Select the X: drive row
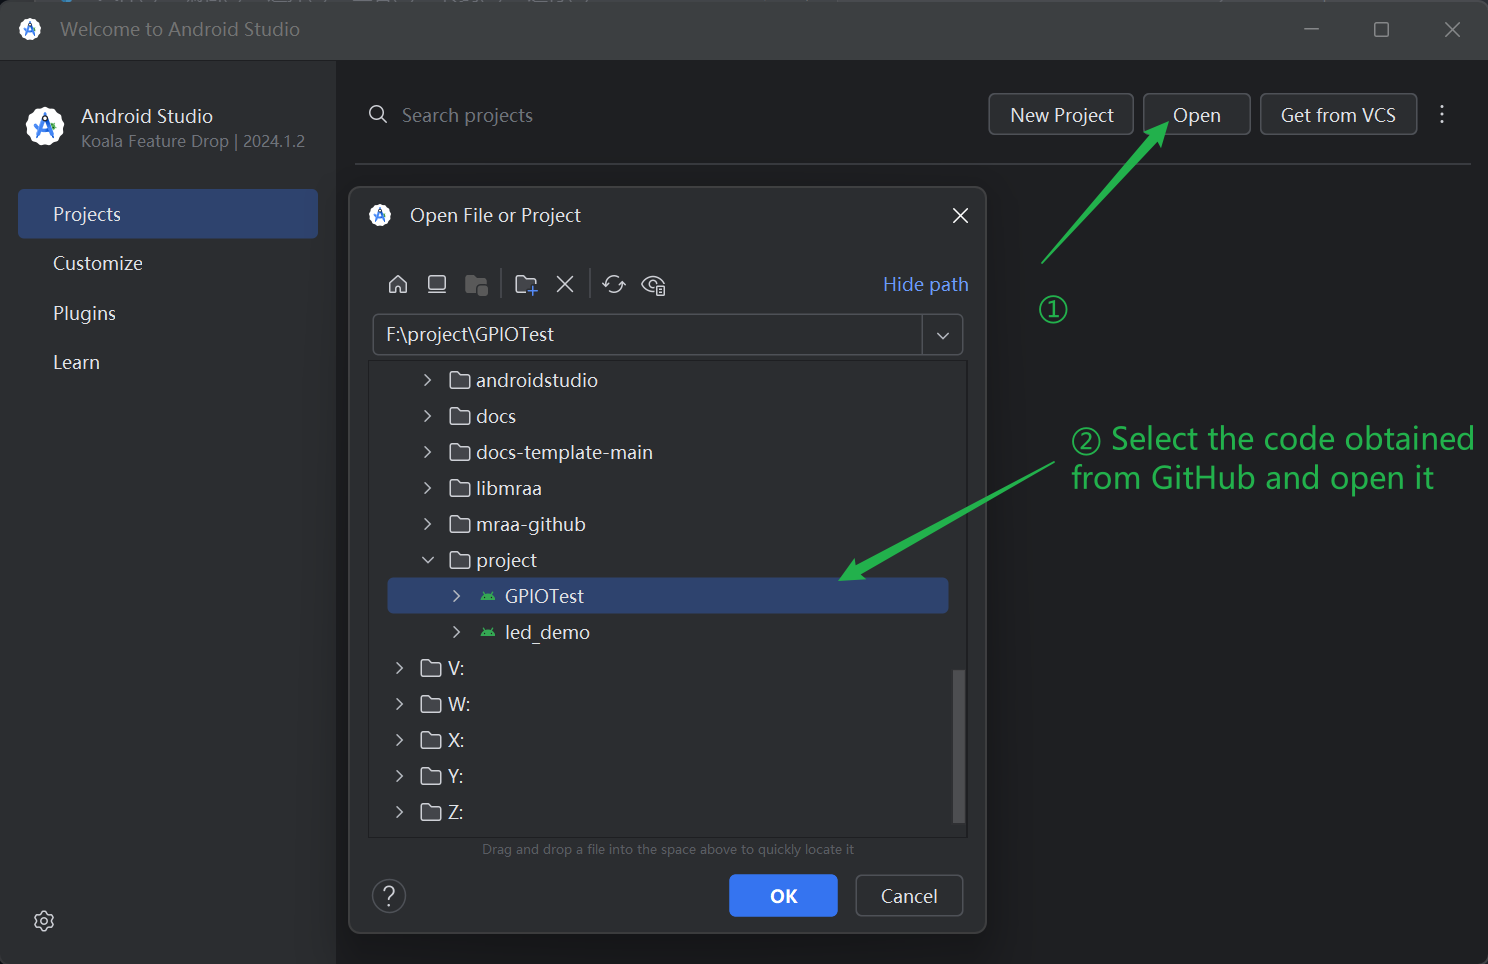Image resolution: width=1488 pixels, height=964 pixels. [668, 740]
